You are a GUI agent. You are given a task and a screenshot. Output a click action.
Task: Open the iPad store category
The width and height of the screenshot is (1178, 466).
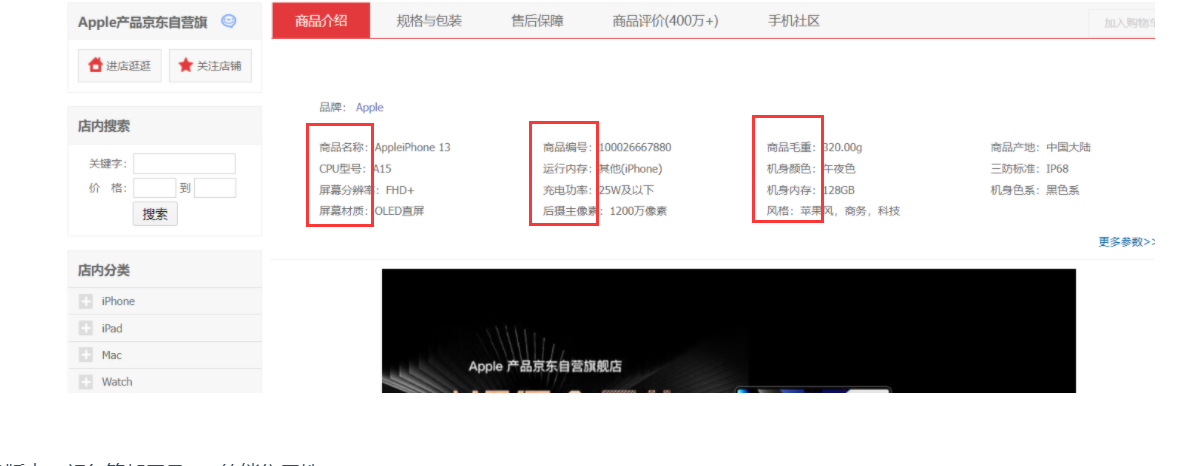click(112, 328)
